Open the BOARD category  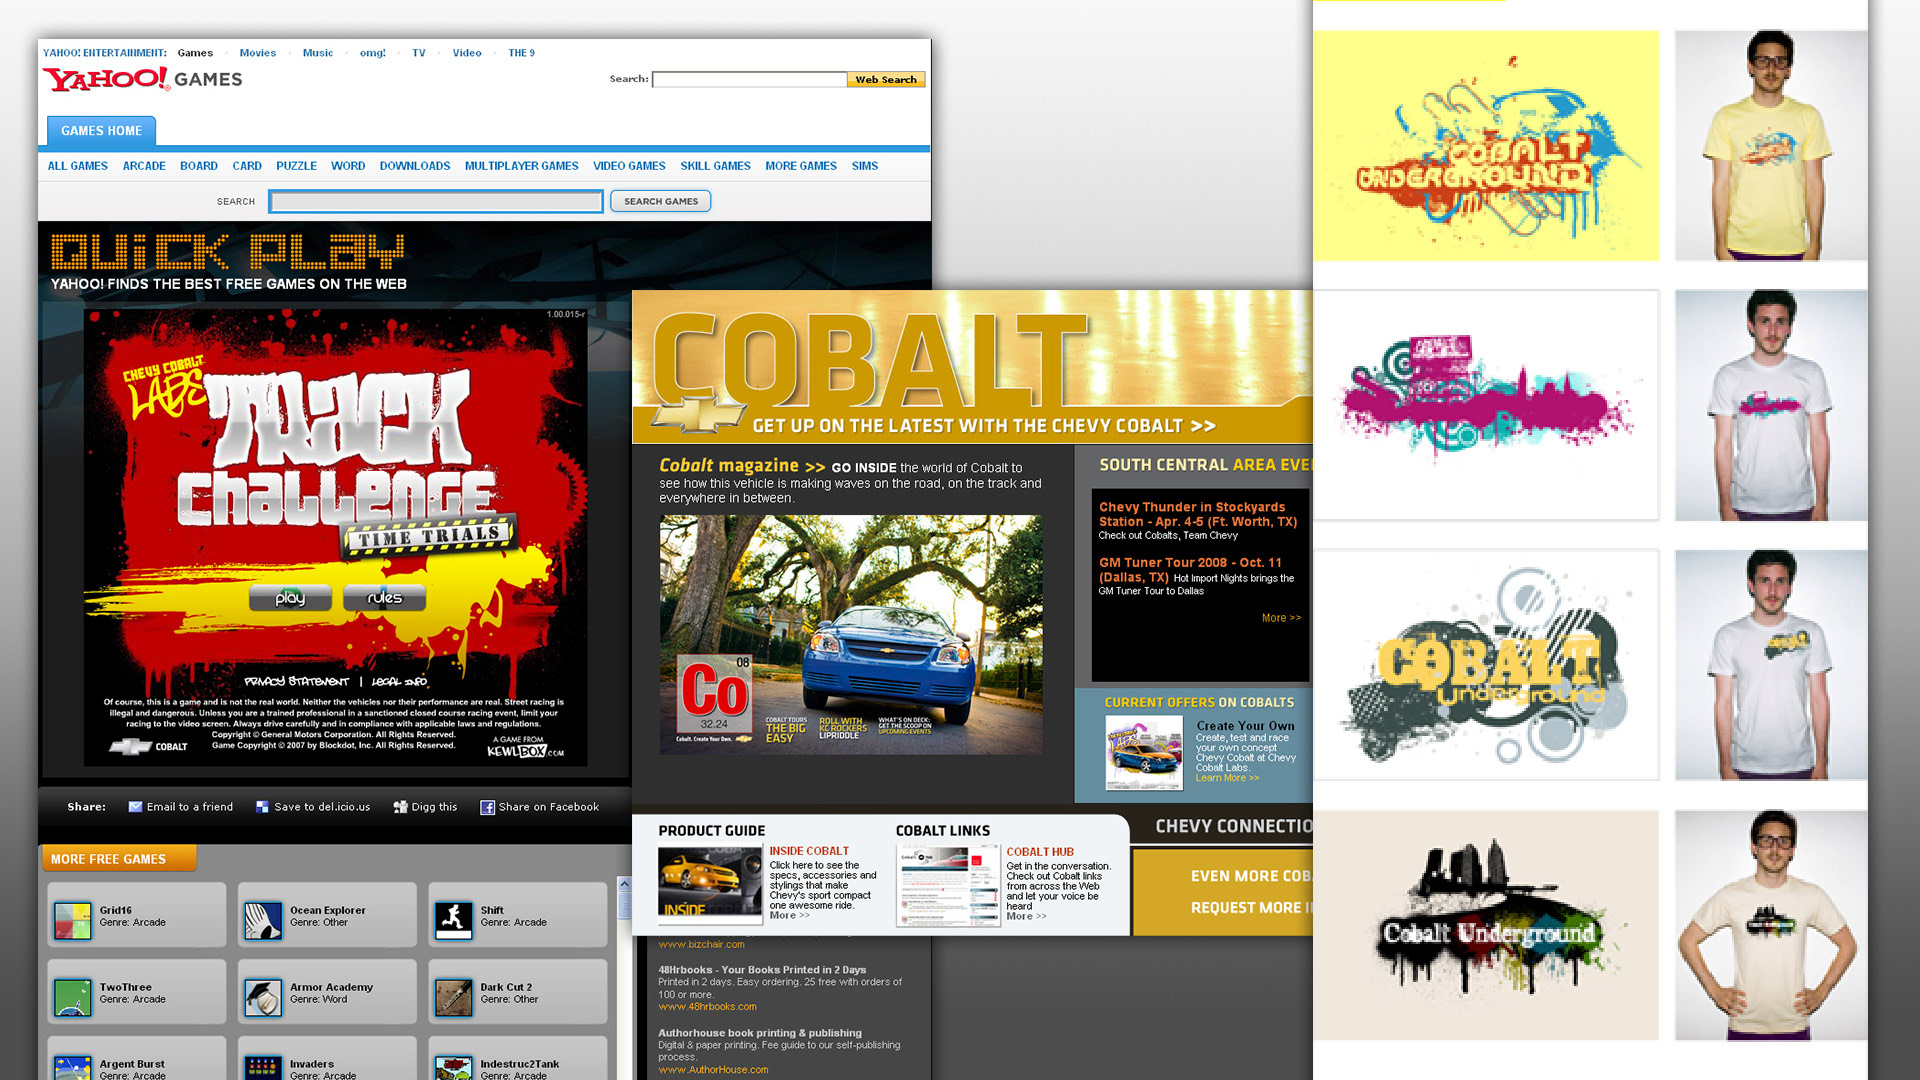click(x=199, y=166)
